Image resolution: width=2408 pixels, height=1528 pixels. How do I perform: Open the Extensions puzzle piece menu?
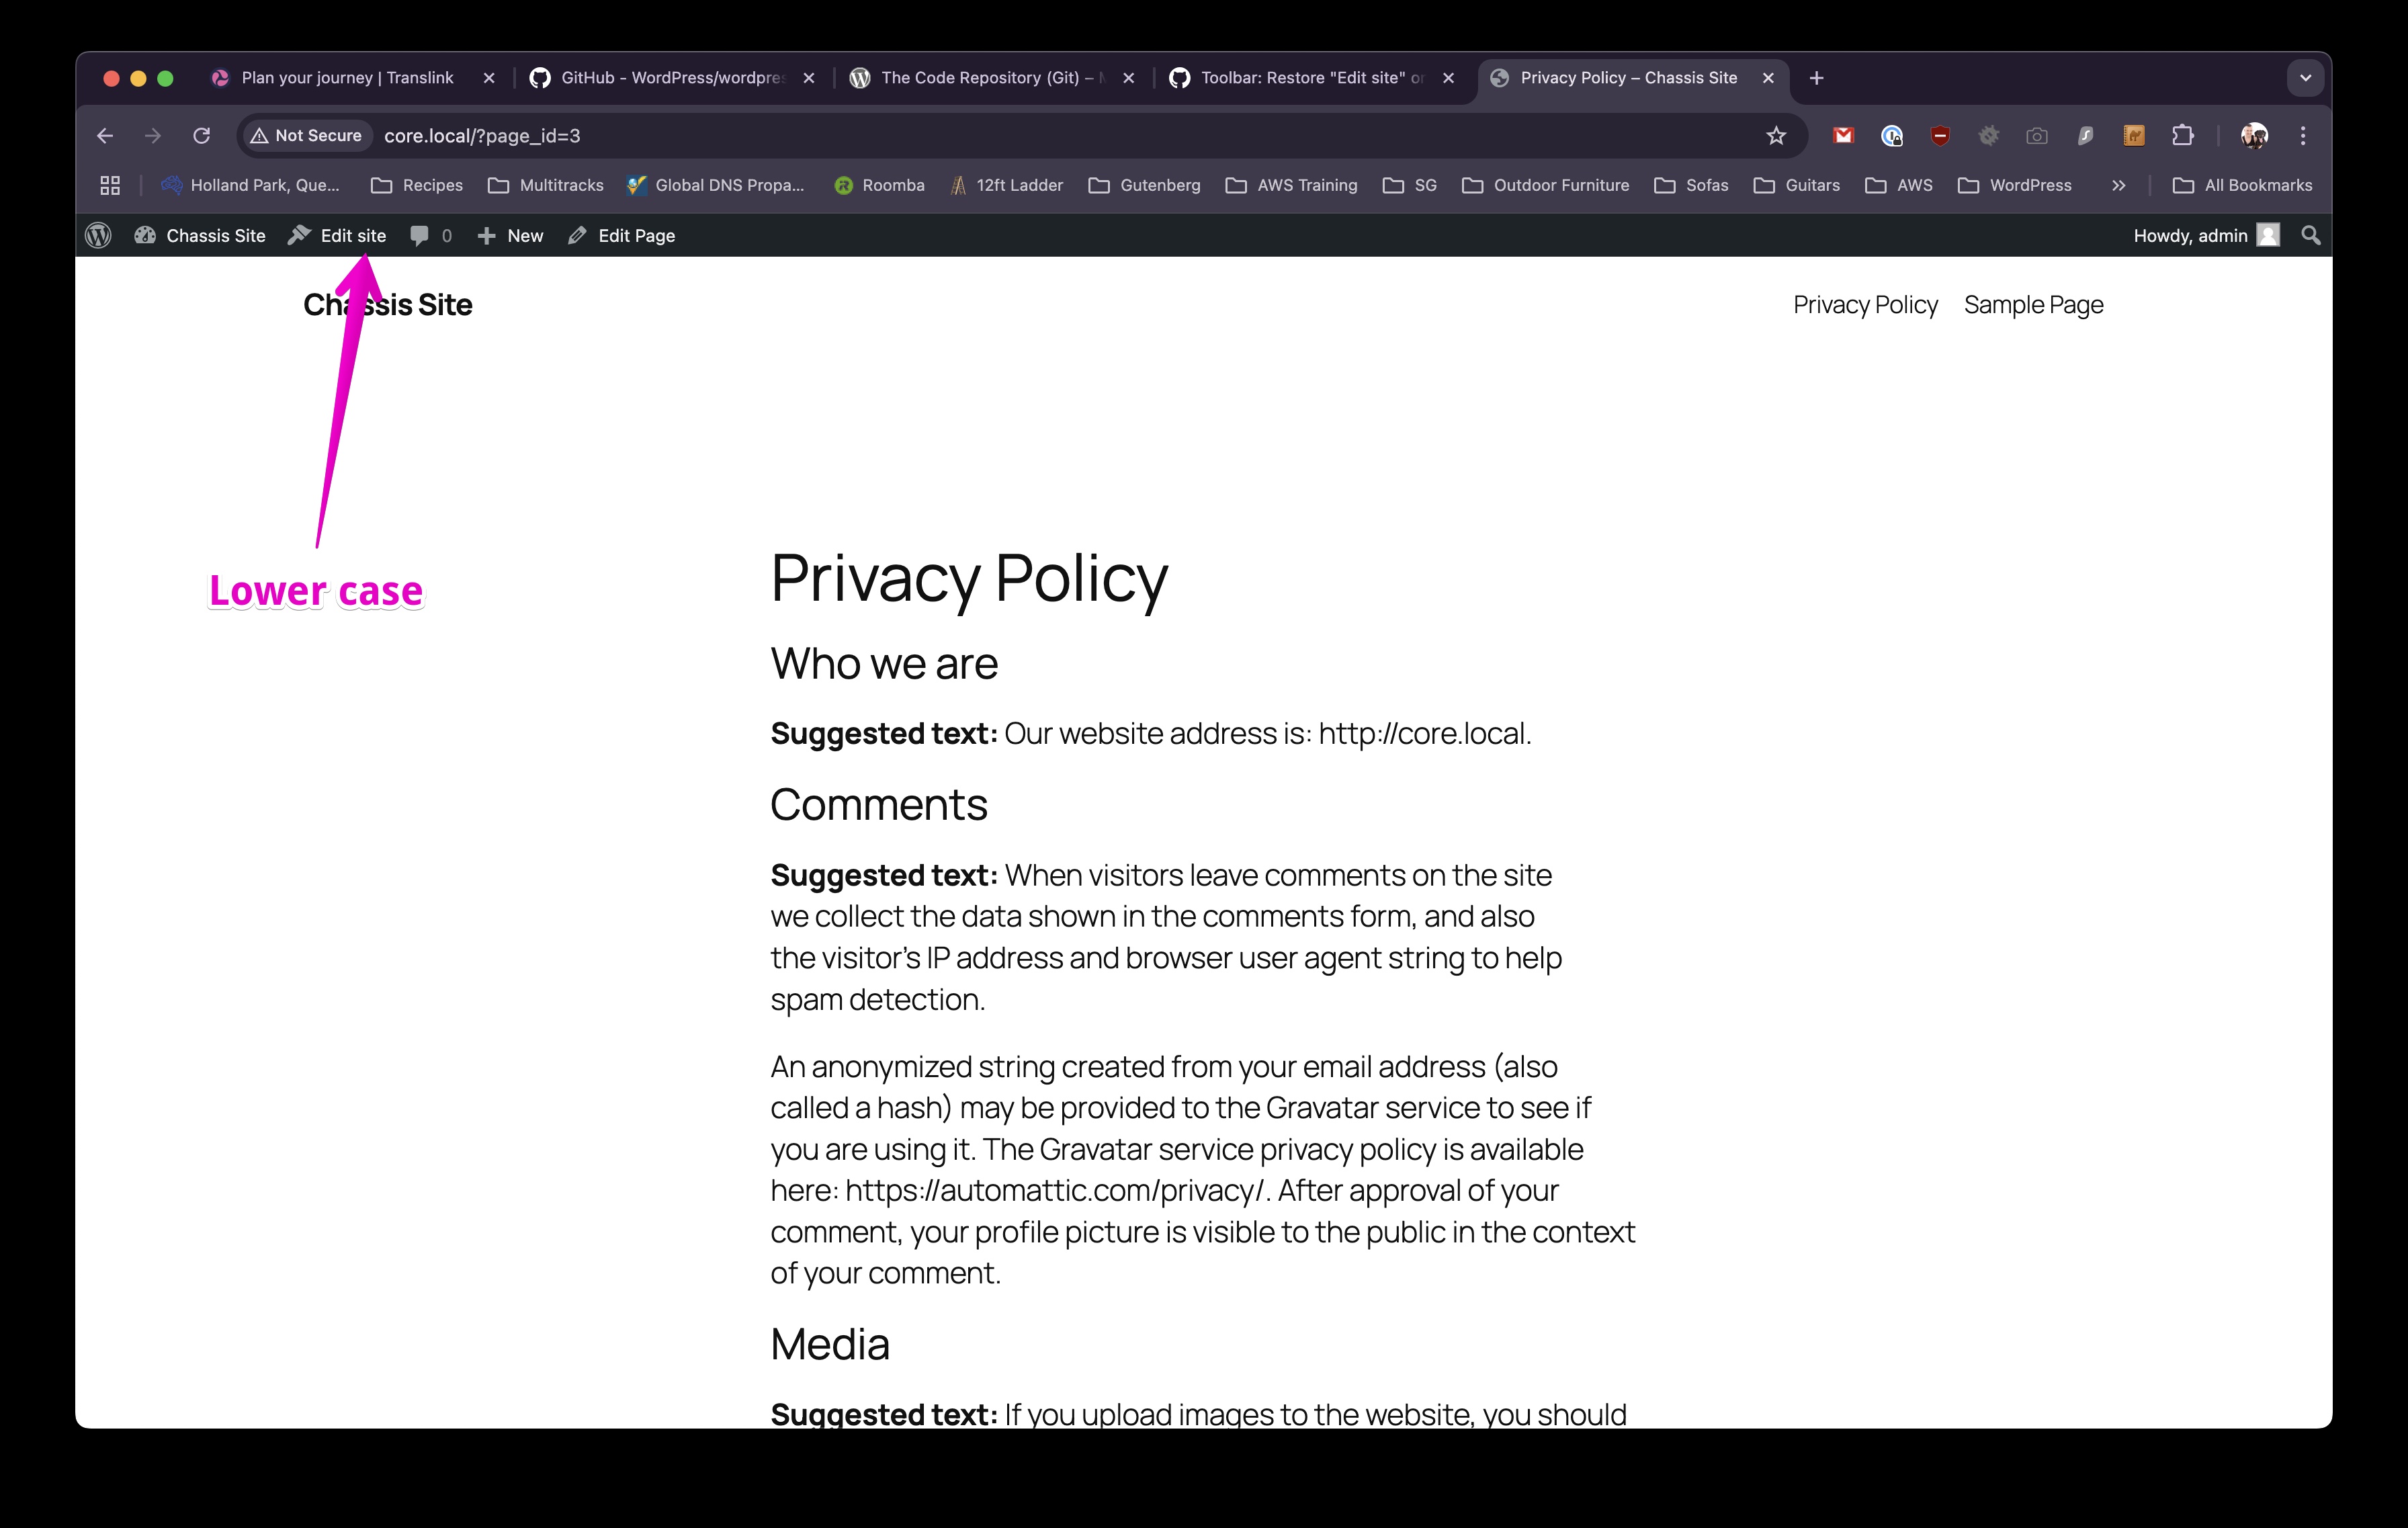coord(2183,136)
